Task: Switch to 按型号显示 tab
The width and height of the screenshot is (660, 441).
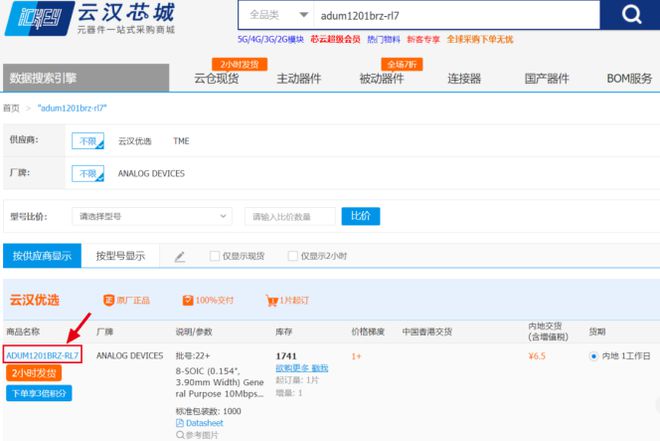Action: (120, 255)
